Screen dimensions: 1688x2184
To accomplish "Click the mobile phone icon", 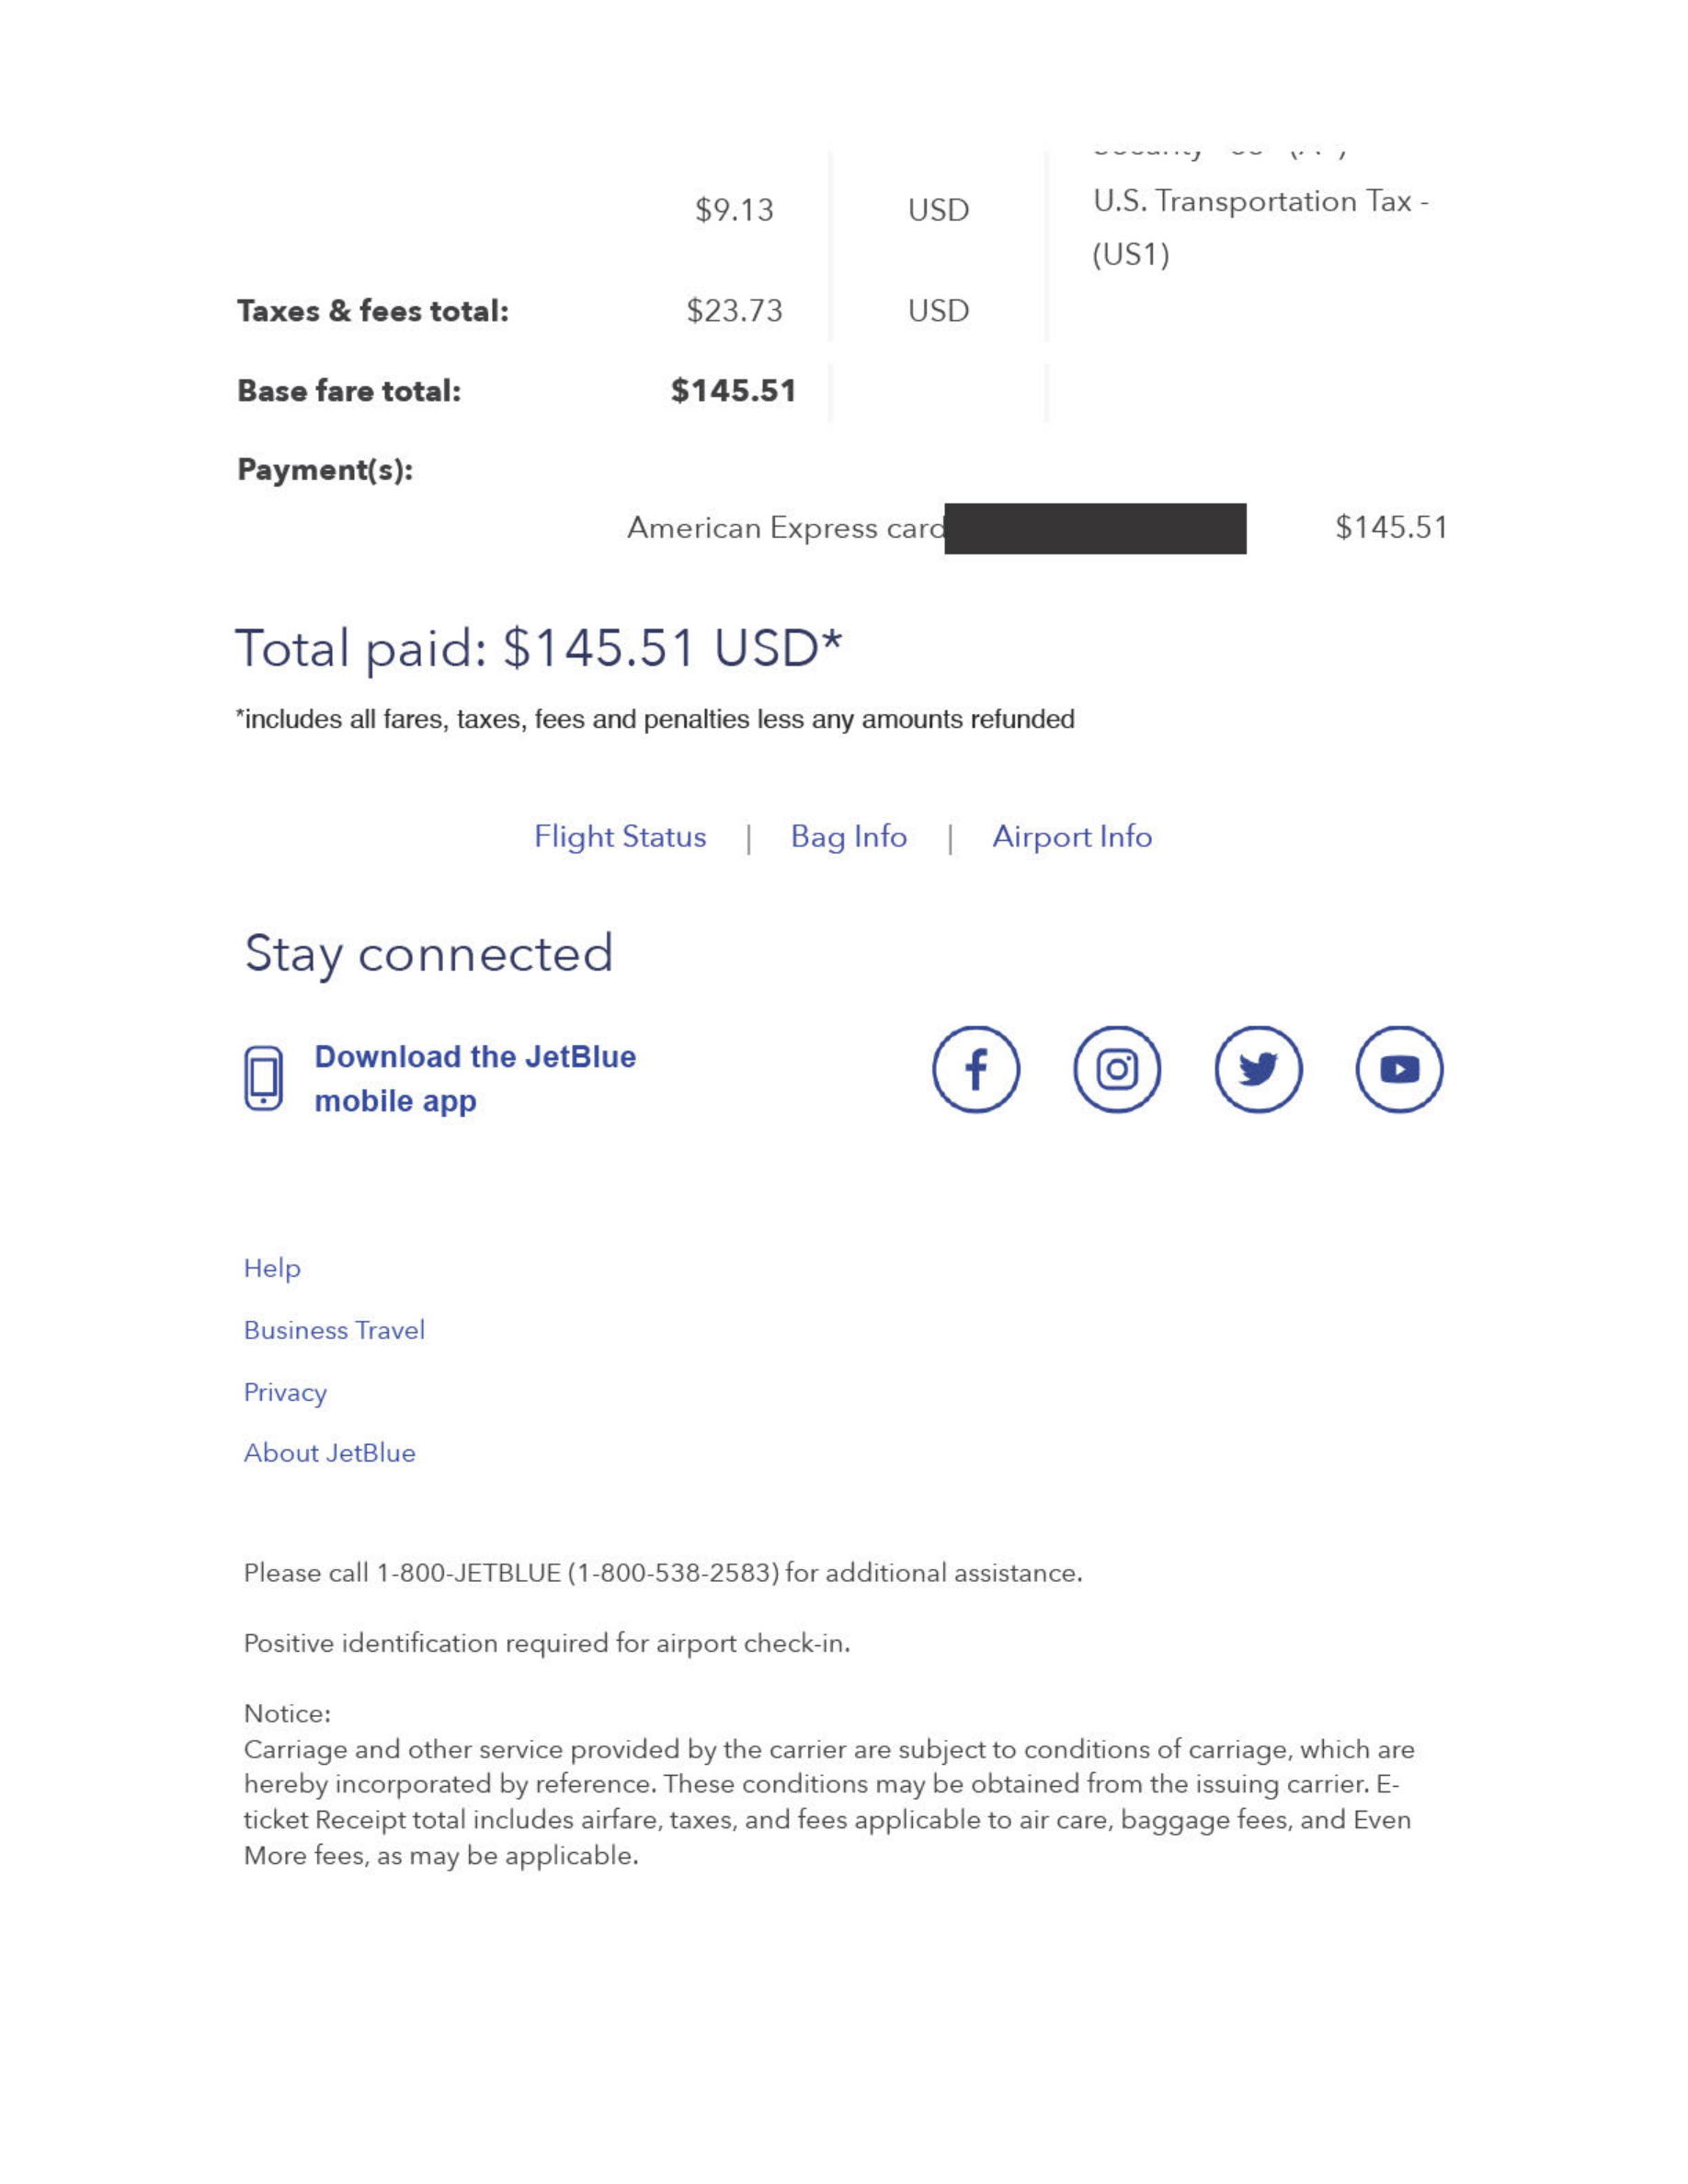I will 264,1078.
